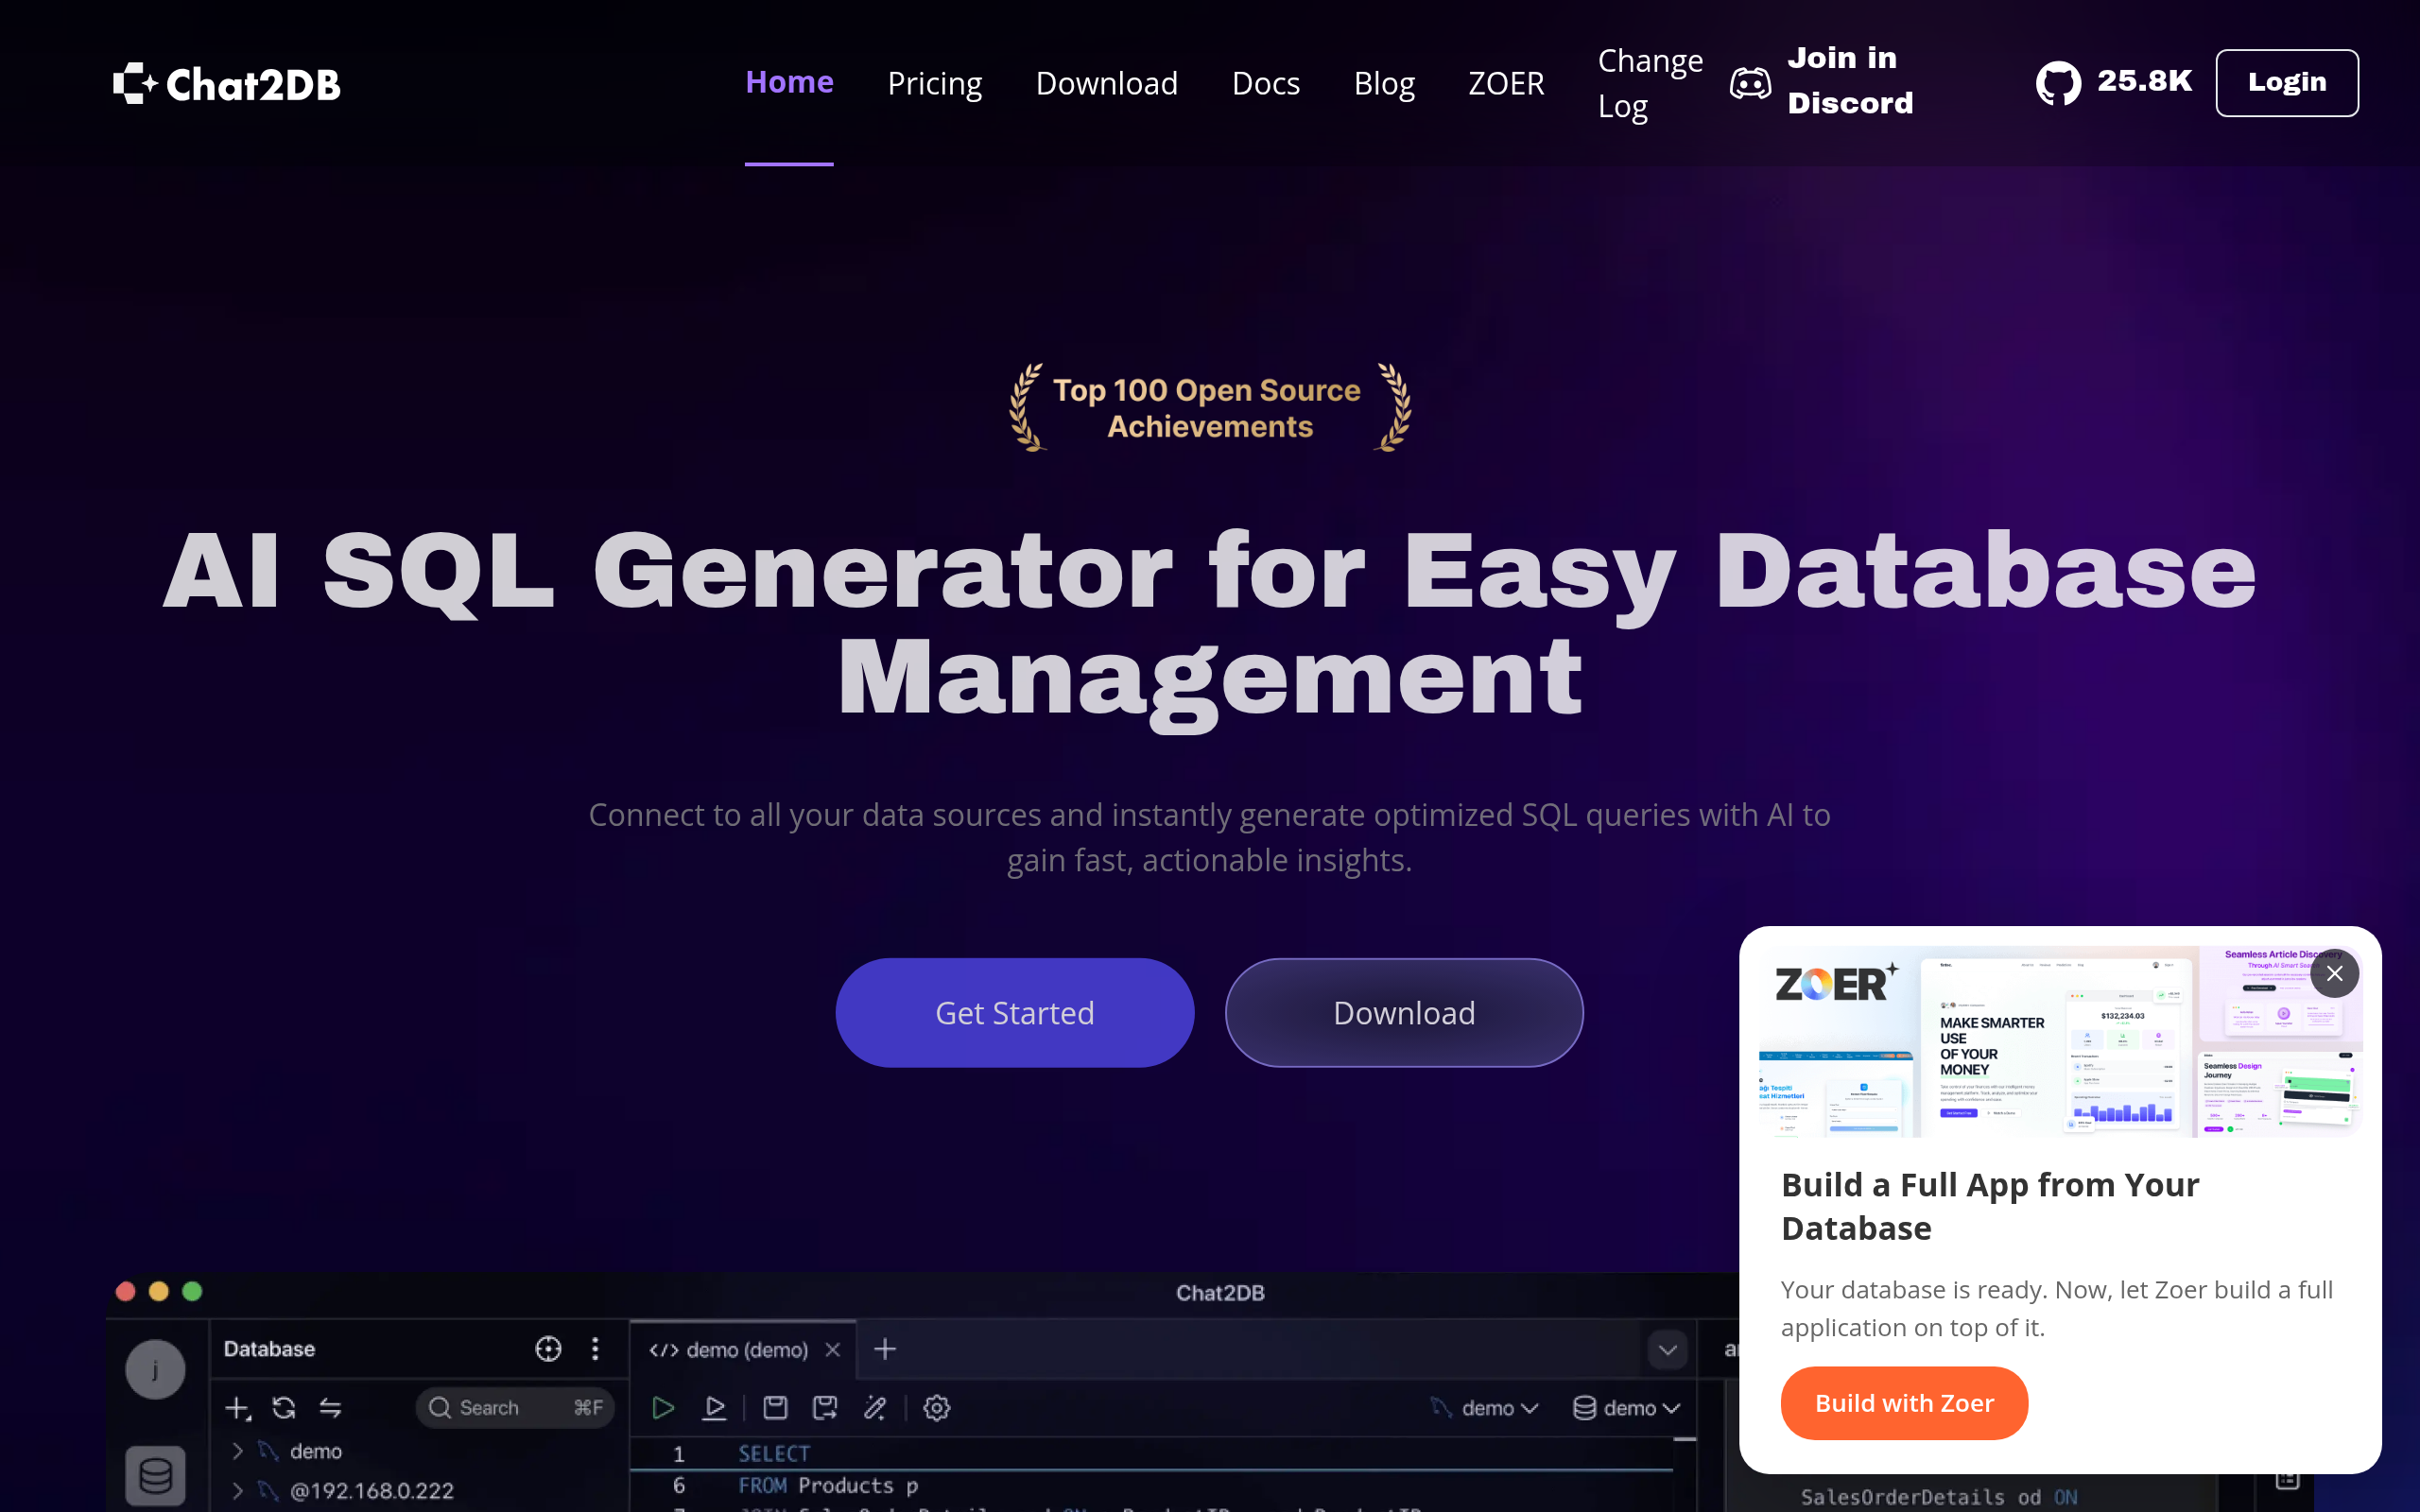Click the Login button
This screenshot has height=1512, width=2420.
pyautogui.click(x=2286, y=82)
